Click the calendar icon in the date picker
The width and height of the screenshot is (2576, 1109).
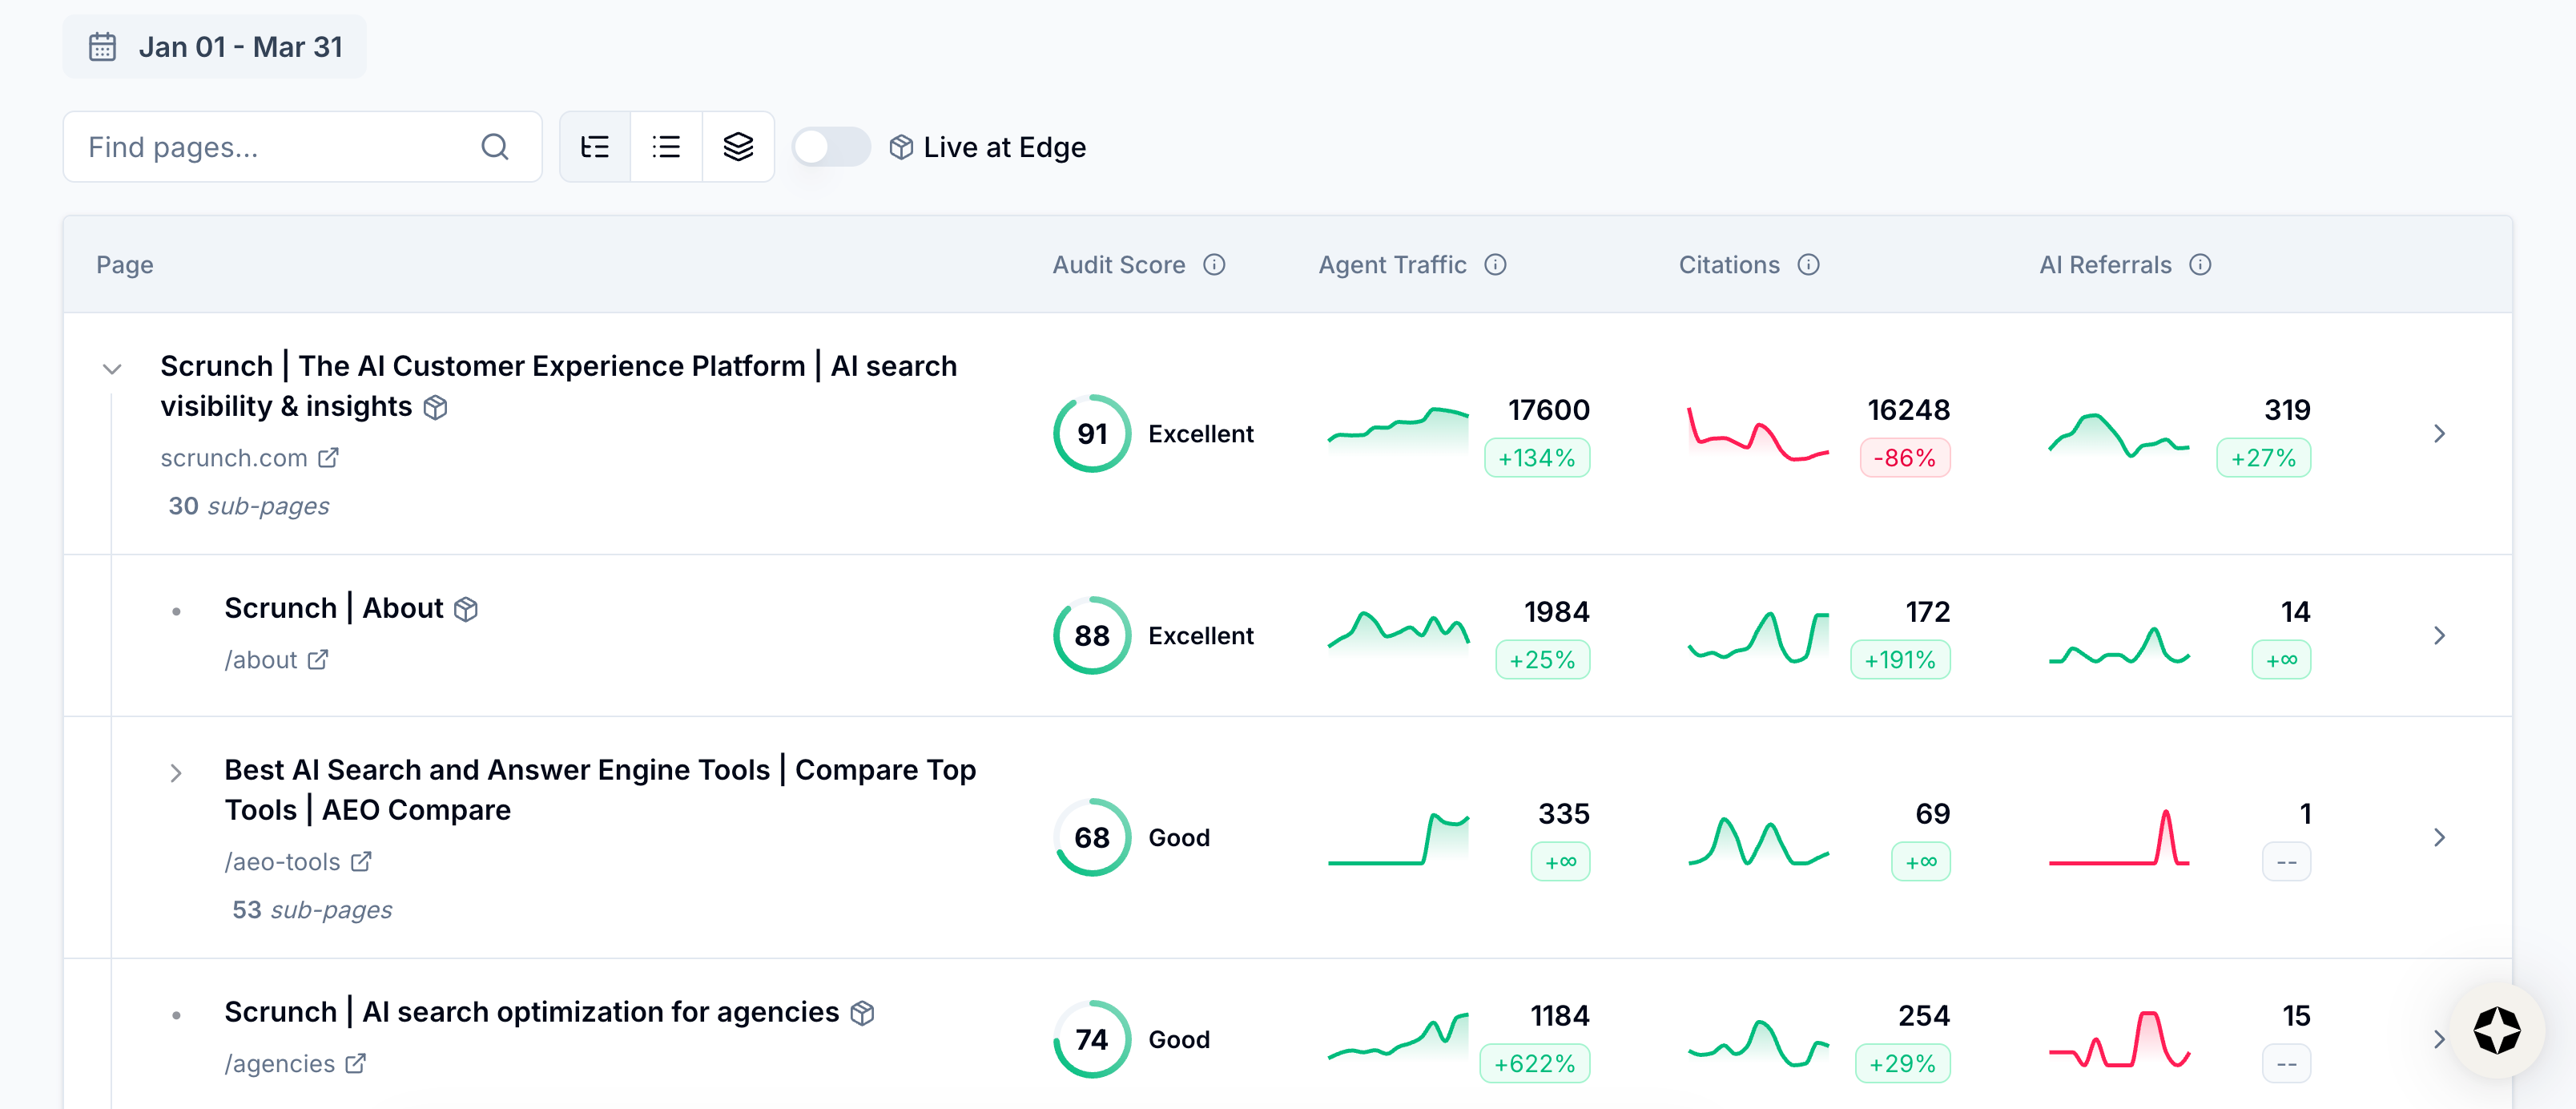102,47
